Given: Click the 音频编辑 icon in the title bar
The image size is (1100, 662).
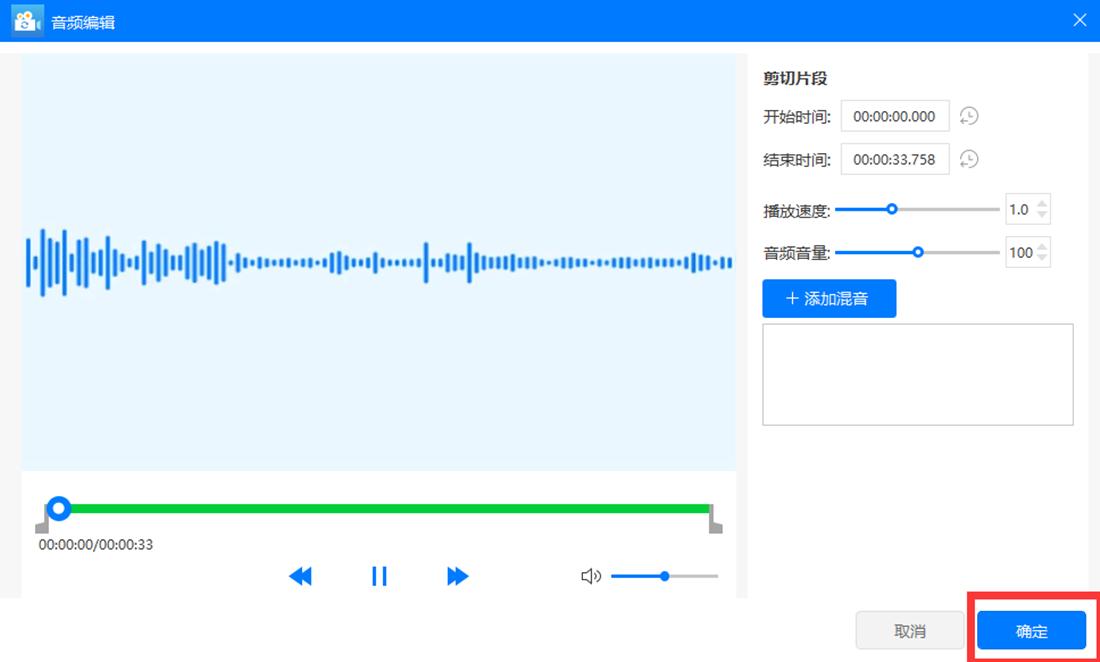Looking at the screenshot, I should [26, 20].
